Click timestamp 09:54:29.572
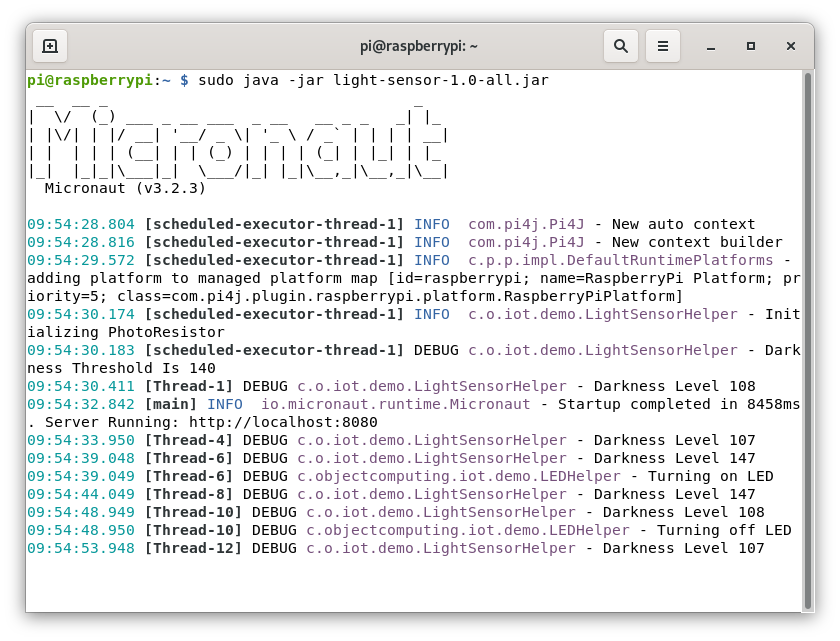The height and width of the screenshot is (641, 840). 81,260
